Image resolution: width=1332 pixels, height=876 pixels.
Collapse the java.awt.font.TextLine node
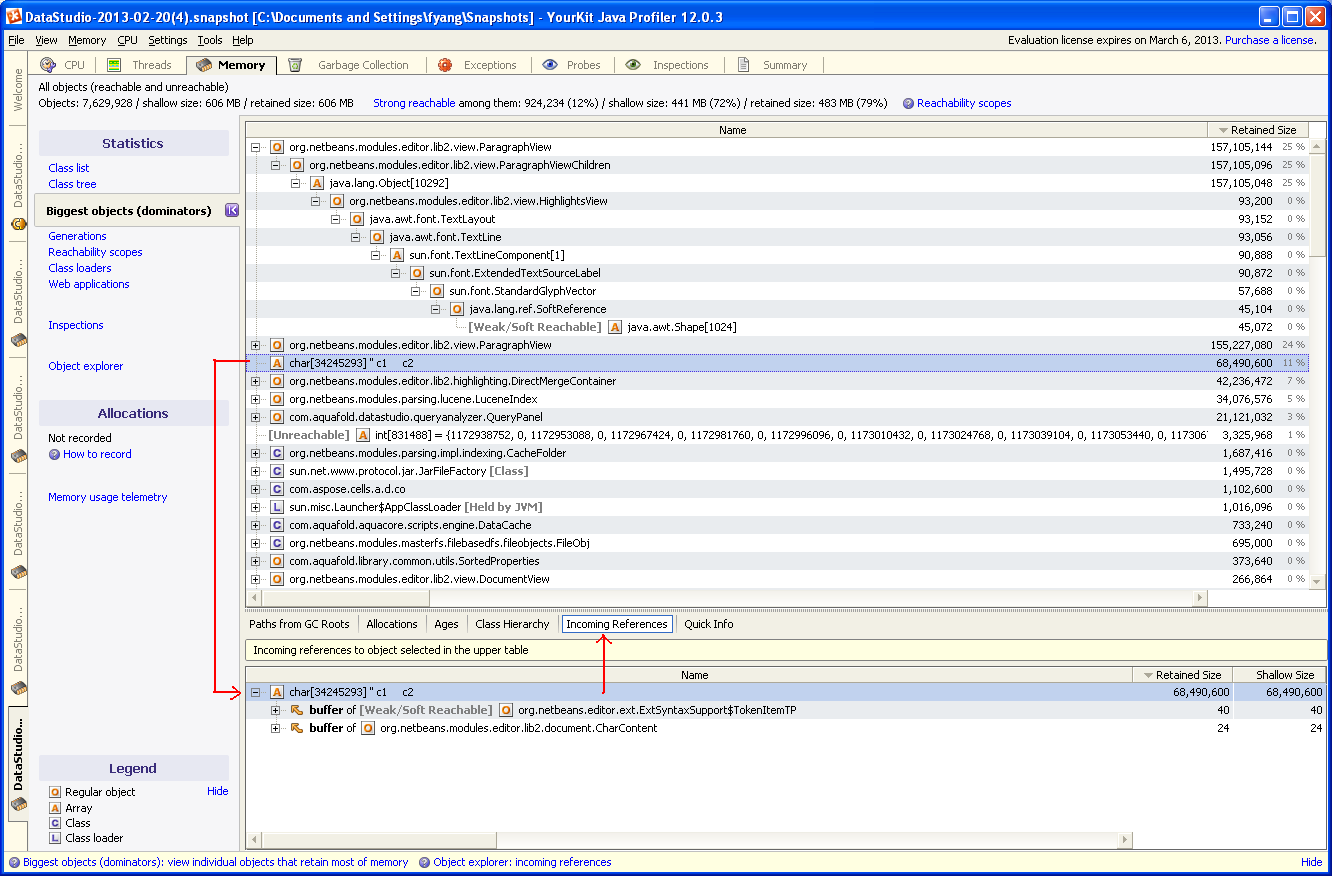click(x=356, y=237)
